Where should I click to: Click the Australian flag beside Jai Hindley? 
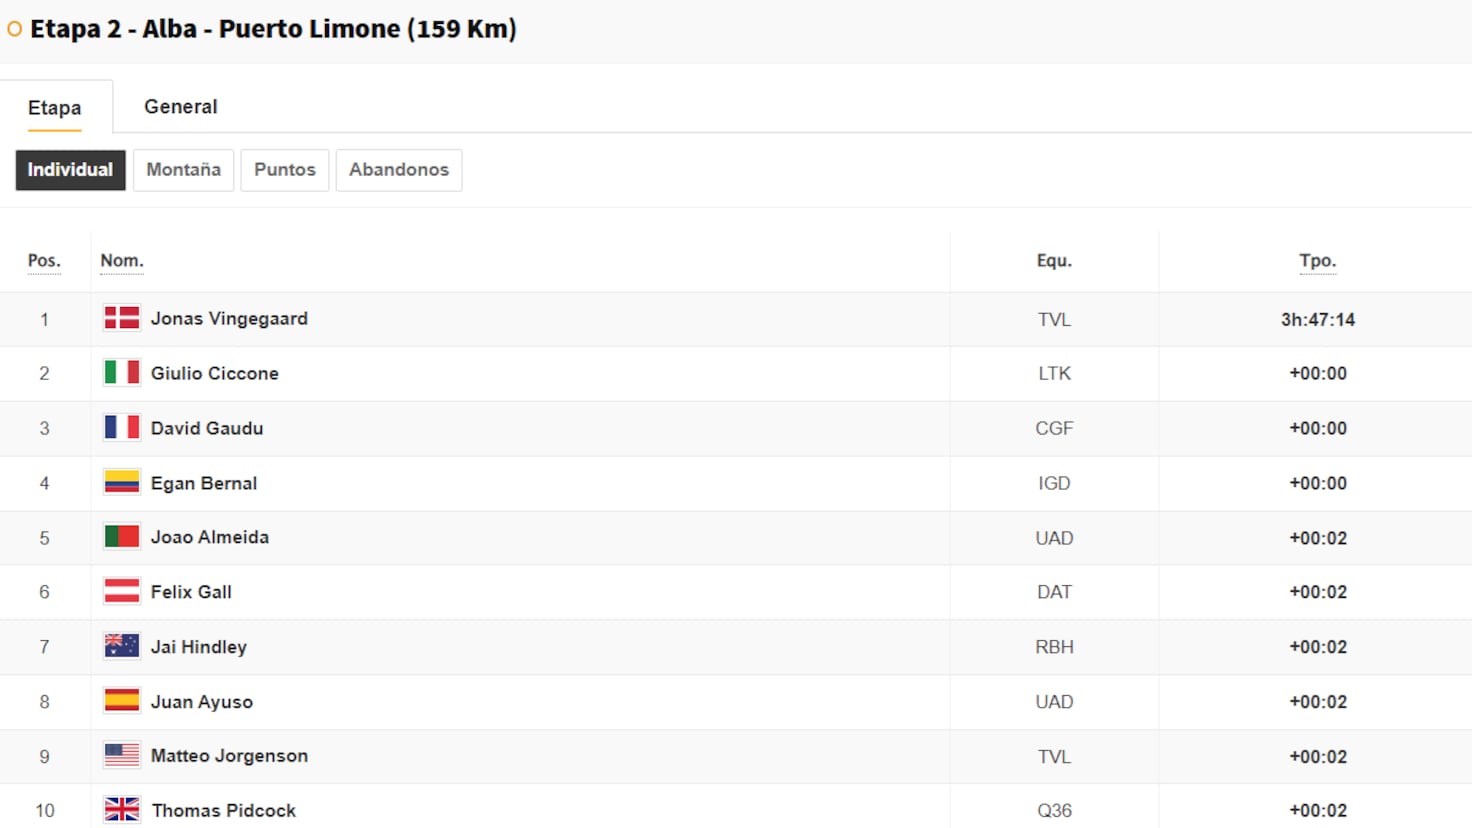tap(122, 647)
